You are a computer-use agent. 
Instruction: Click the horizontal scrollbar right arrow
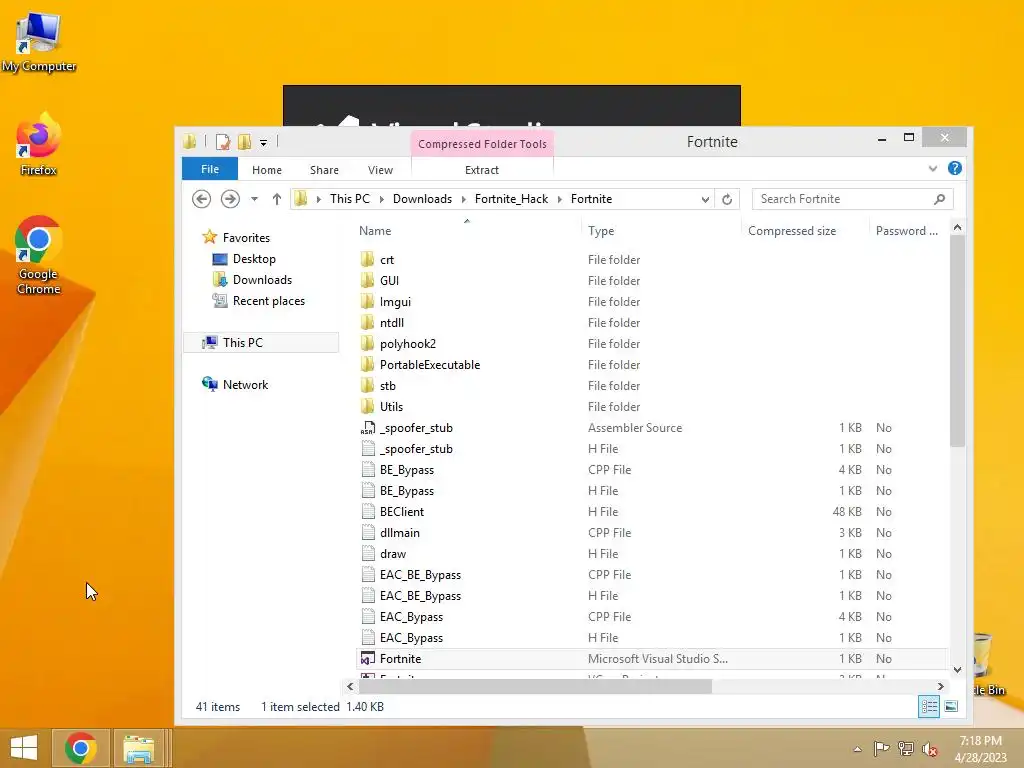click(940, 686)
